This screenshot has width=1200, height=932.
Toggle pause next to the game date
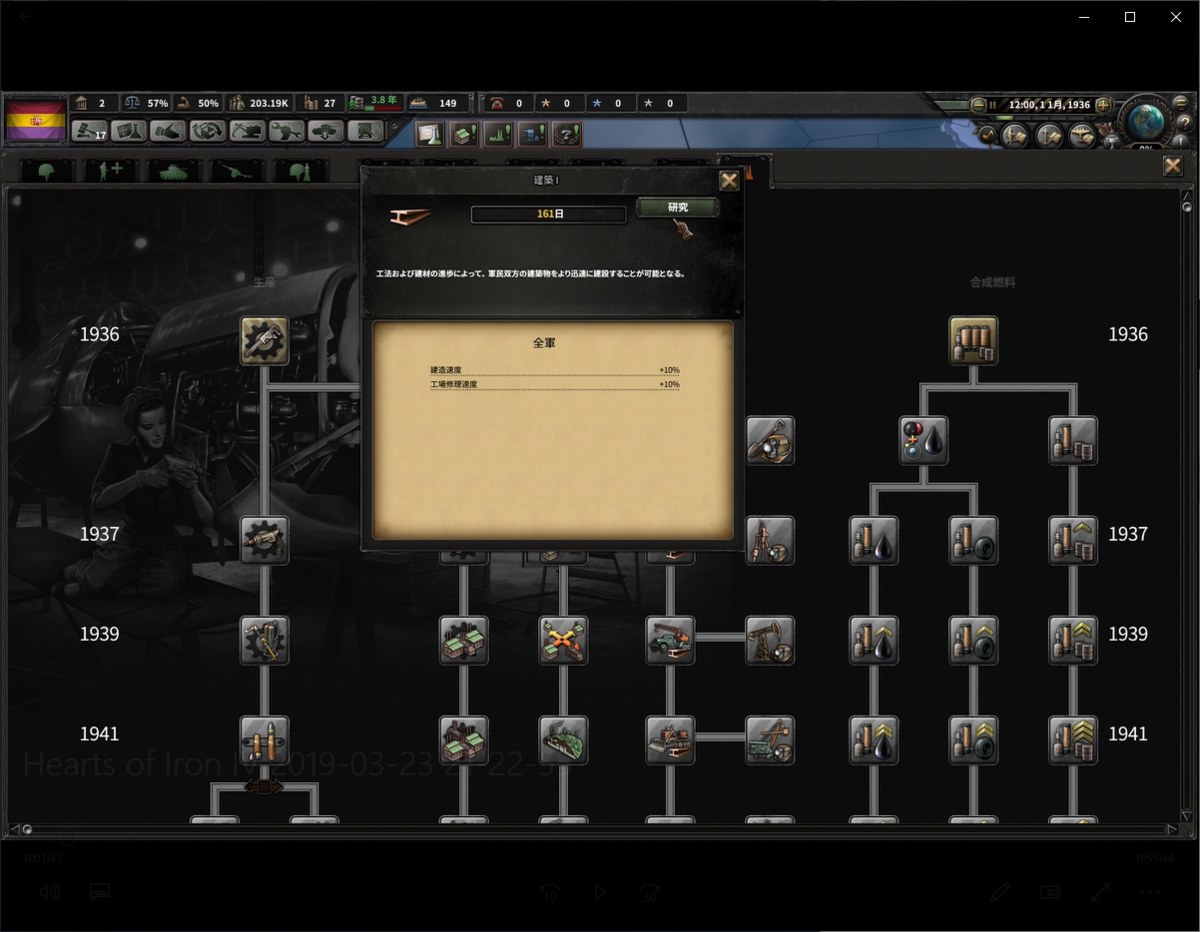pos(992,104)
